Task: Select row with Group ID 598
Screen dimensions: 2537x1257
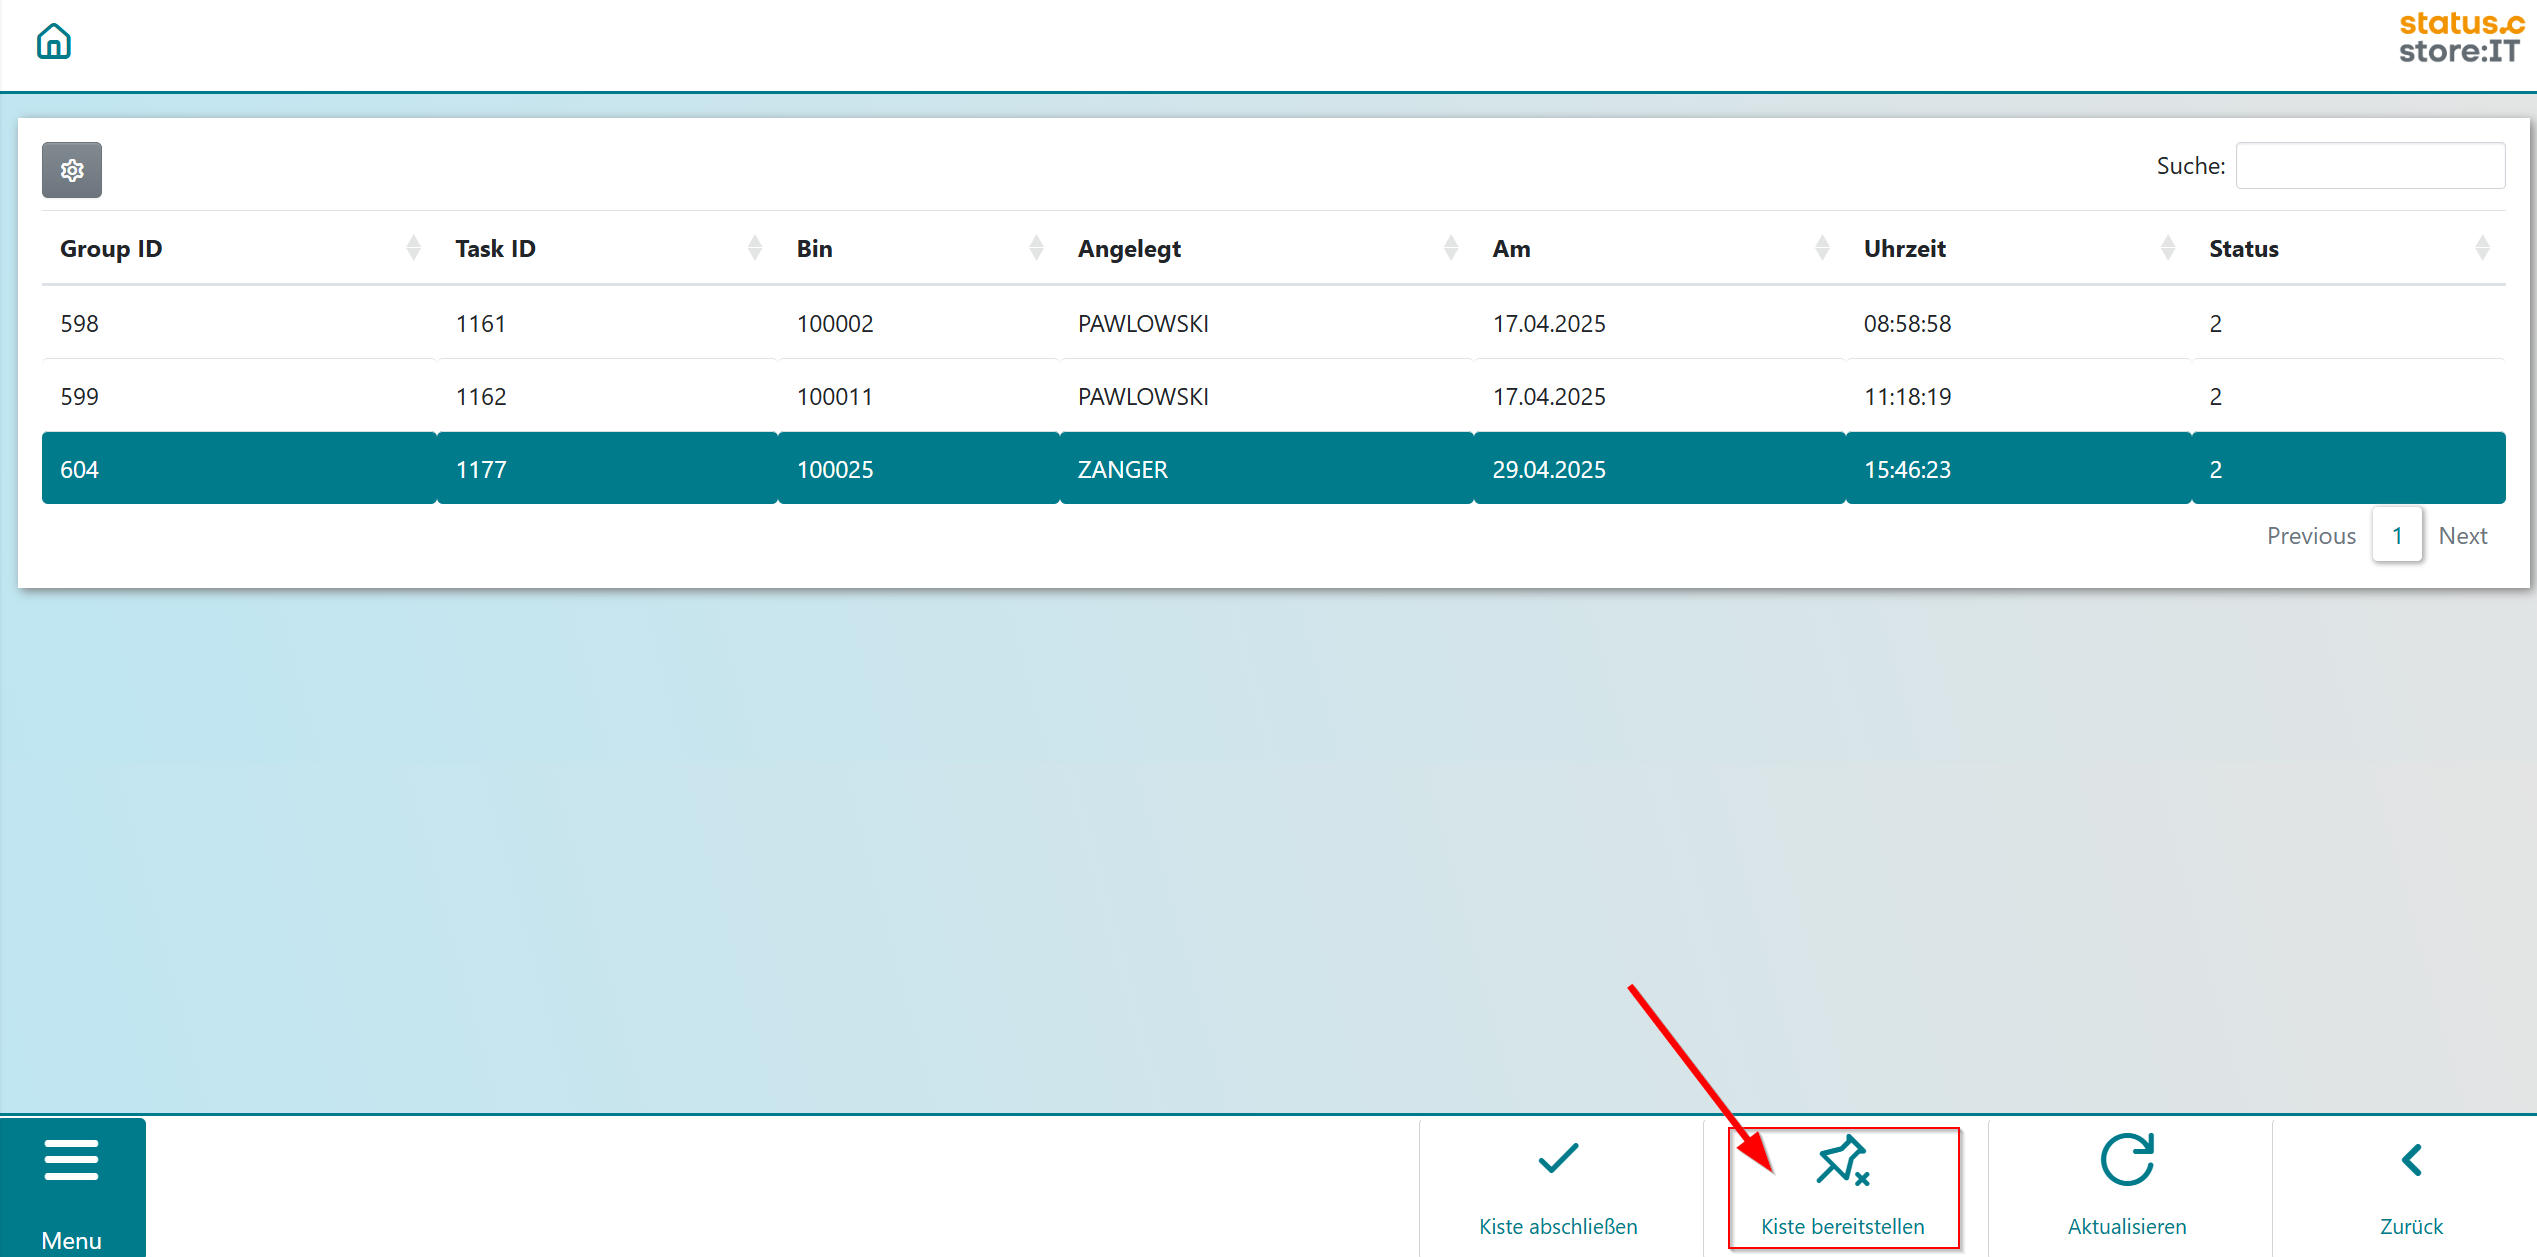Action: pos(80,323)
